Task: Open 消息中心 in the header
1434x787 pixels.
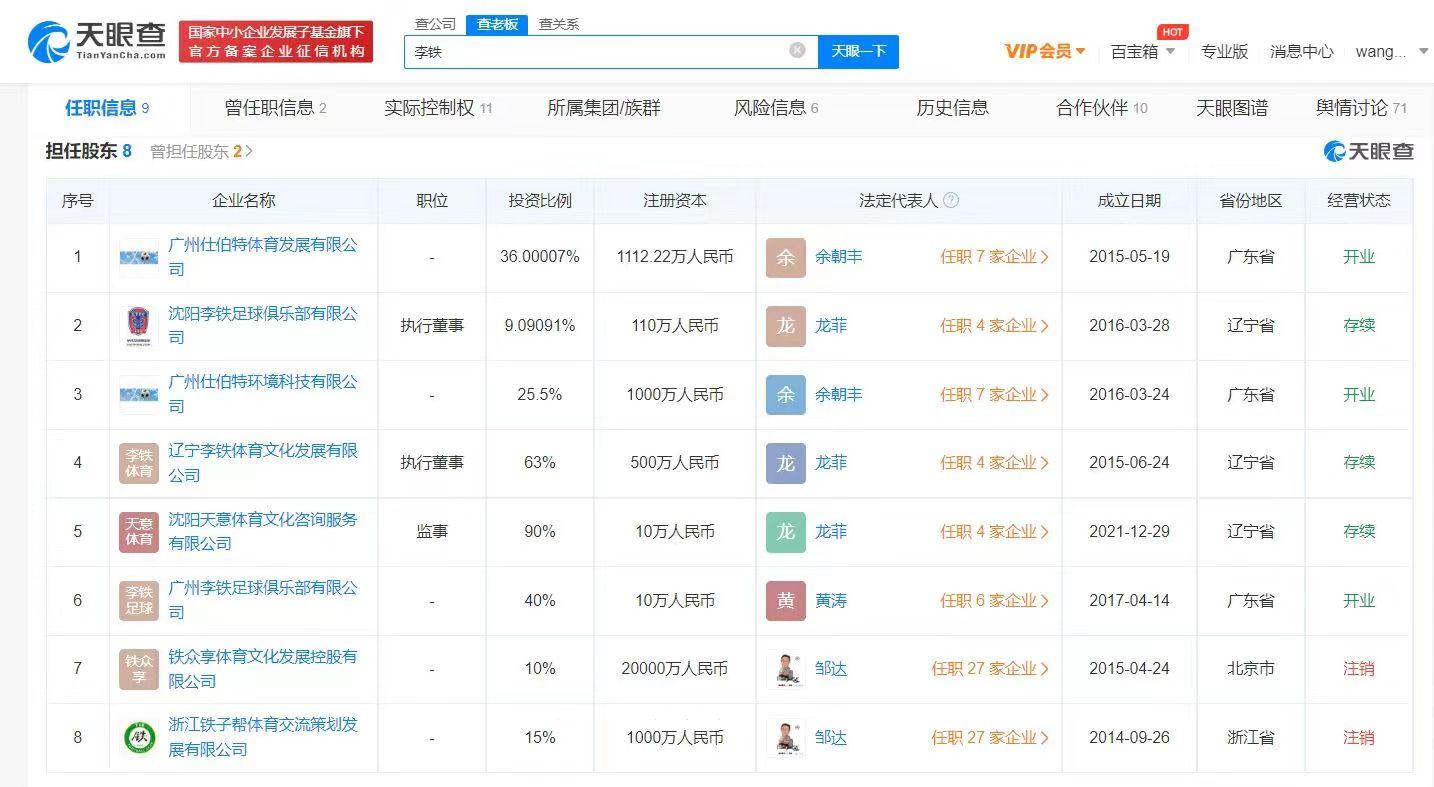Action: pyautogui.click(x=1302, y=51)
